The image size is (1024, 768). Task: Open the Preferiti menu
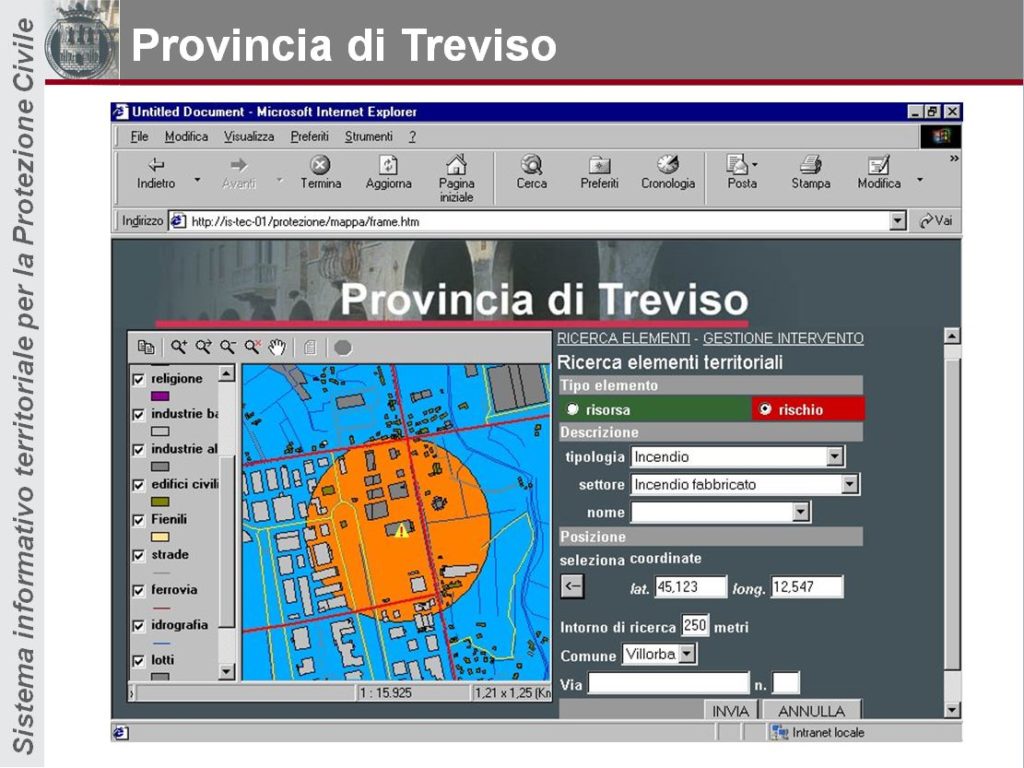point(310,136)
